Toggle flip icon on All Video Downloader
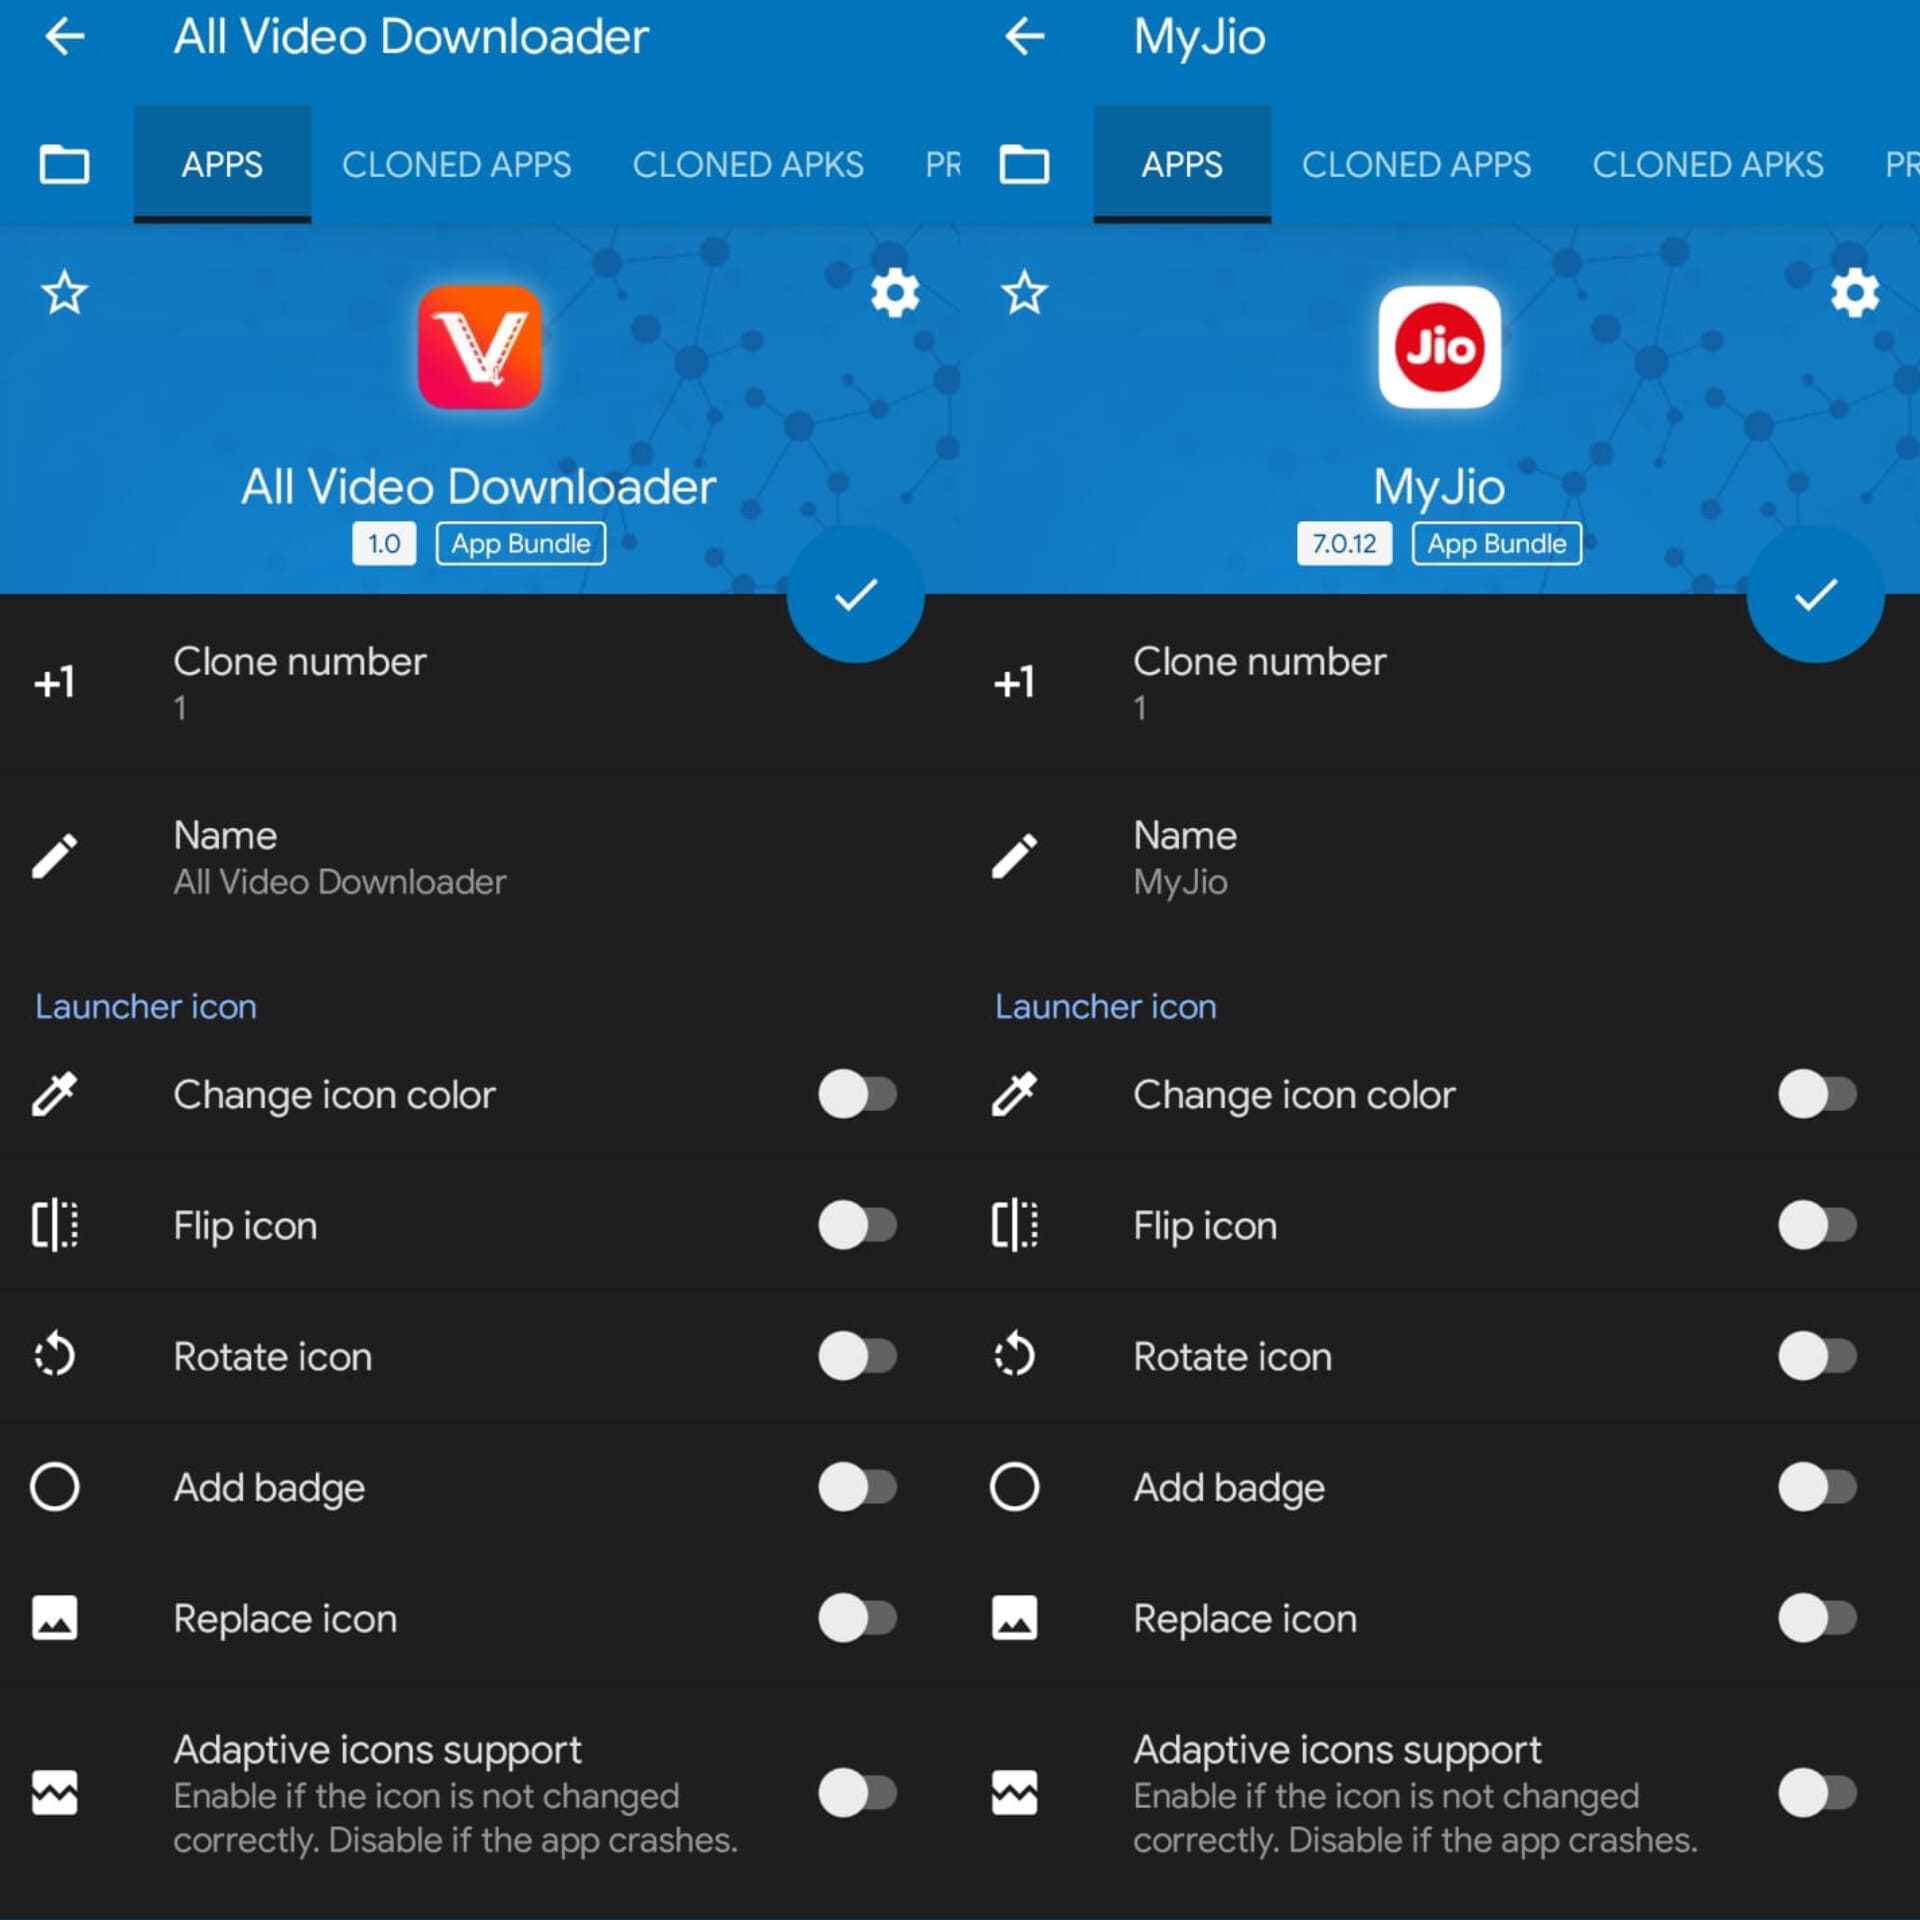 point(860,1224)
